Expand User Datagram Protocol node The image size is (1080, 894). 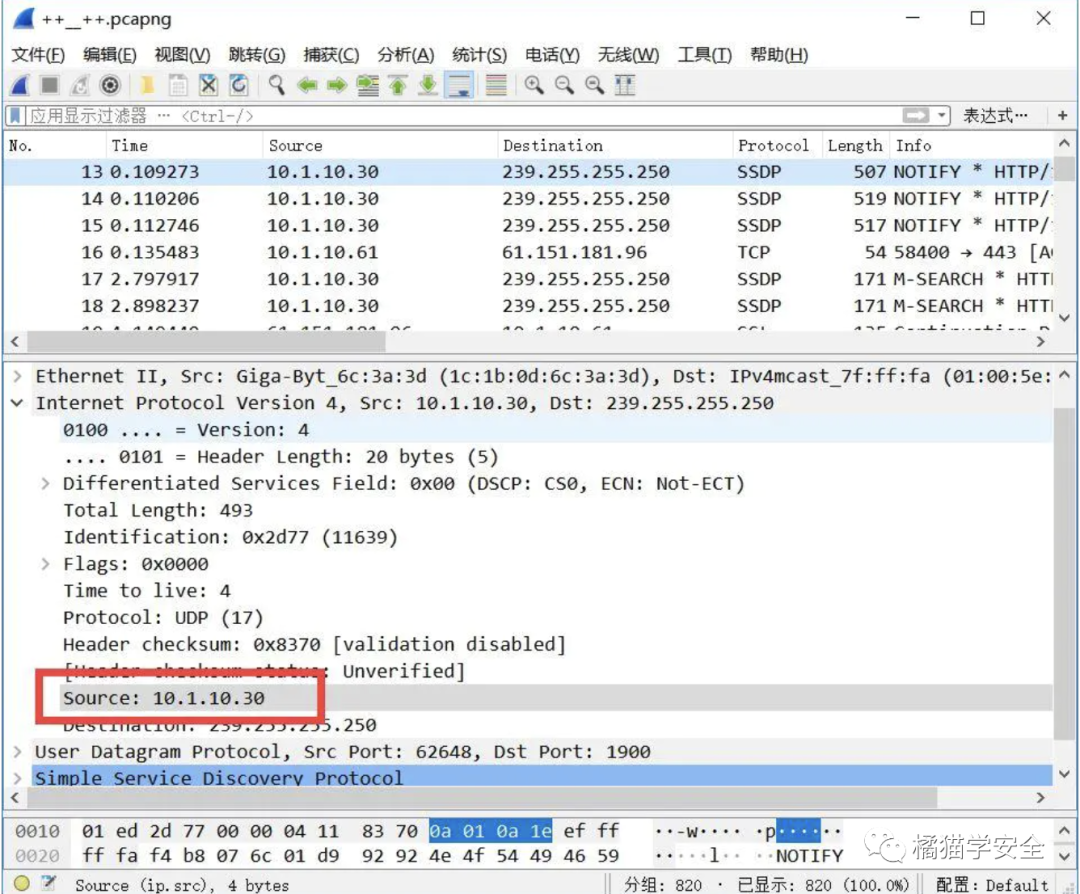click(18, 751)
